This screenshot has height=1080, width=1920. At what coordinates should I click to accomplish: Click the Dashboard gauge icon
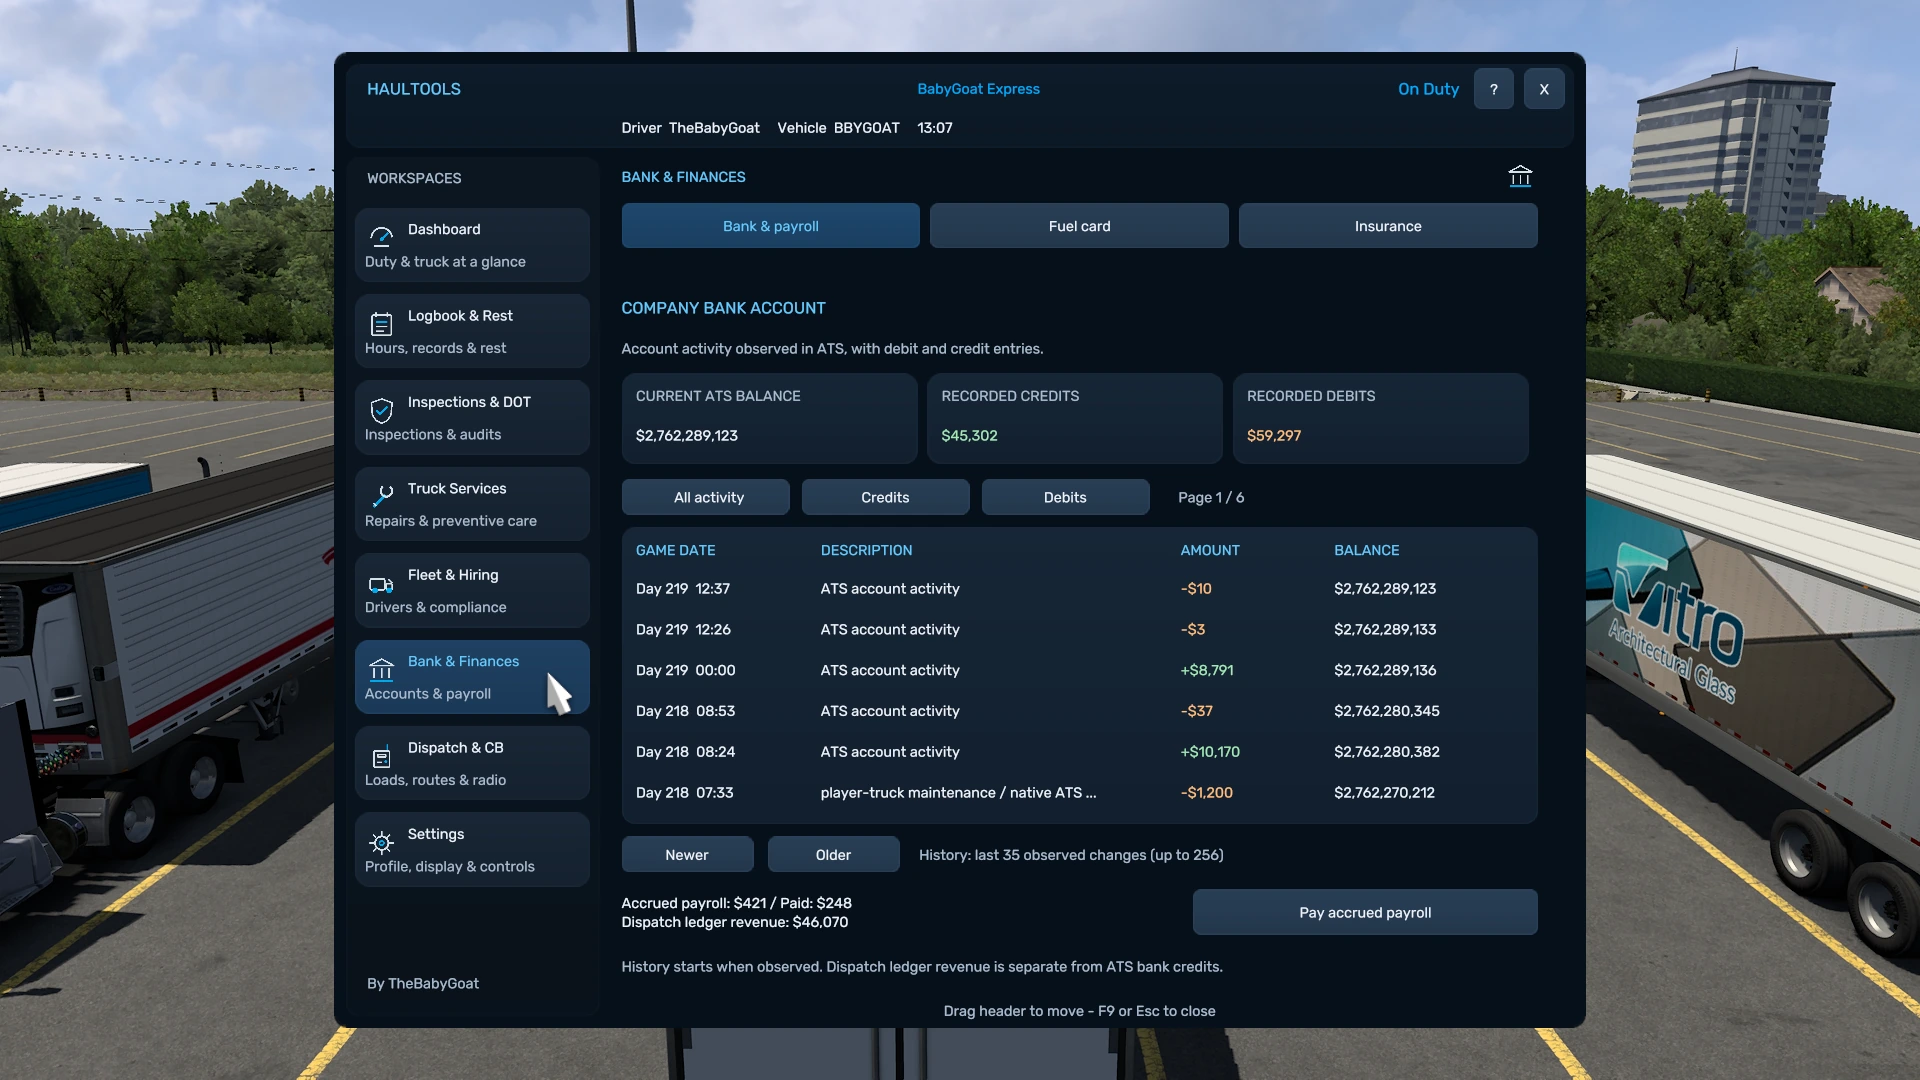pos(381,237)
